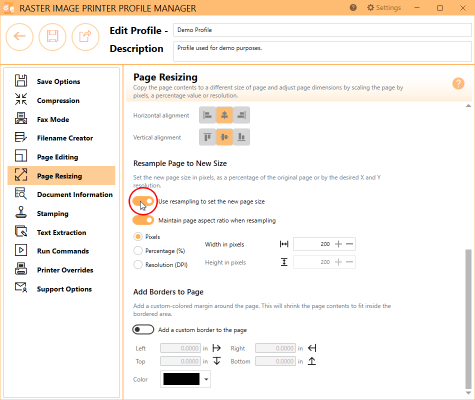475x400 pixels.
Task: Click the back arrow button
Action: 20,36
